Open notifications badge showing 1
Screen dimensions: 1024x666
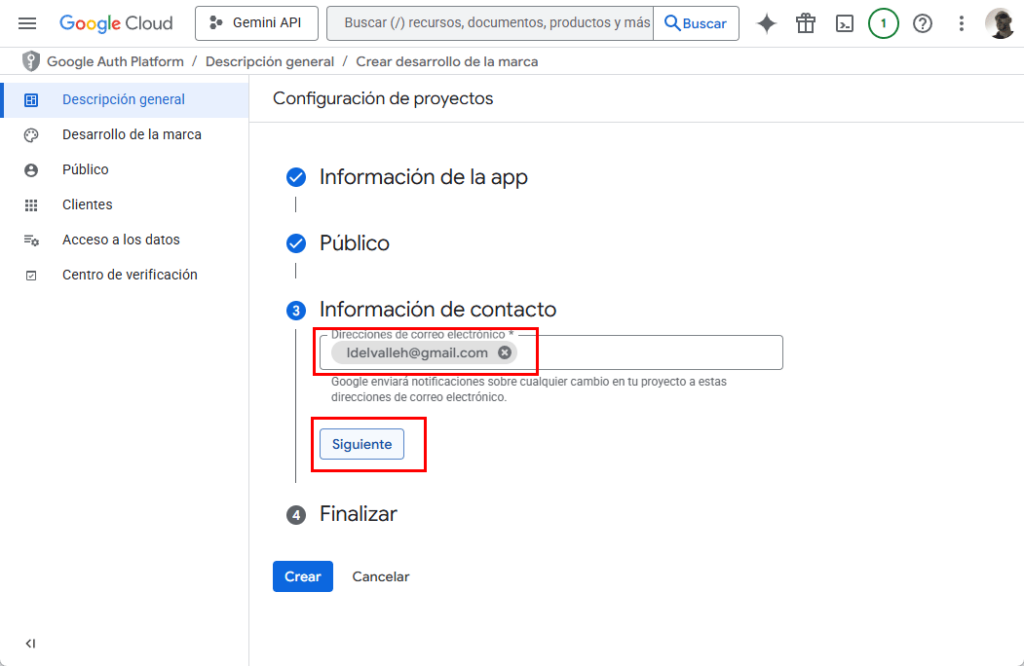(883, 23)
